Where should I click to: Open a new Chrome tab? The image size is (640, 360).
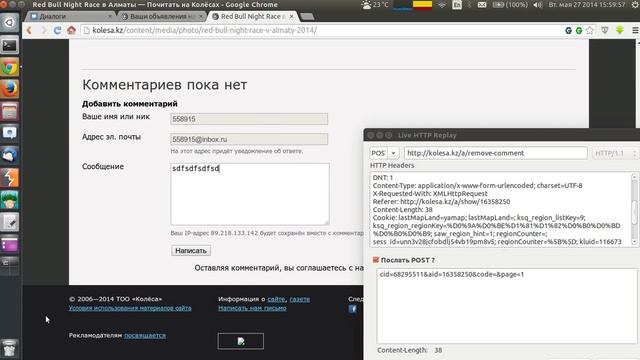click(x=307, y=16)
